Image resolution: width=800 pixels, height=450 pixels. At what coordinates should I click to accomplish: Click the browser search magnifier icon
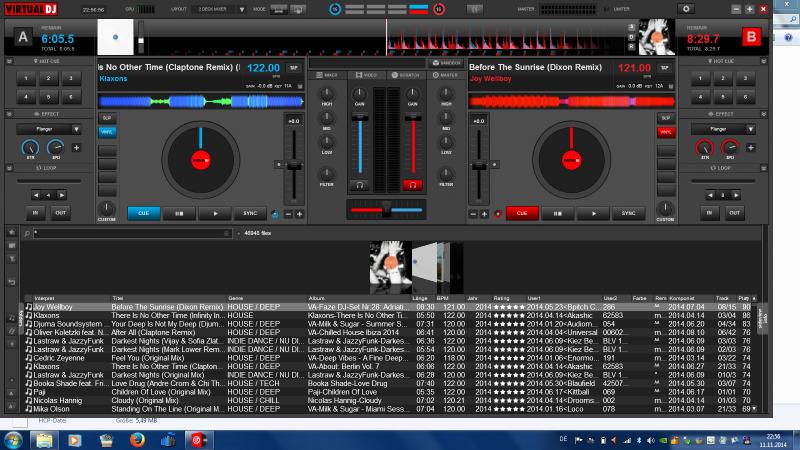point(27,234)
